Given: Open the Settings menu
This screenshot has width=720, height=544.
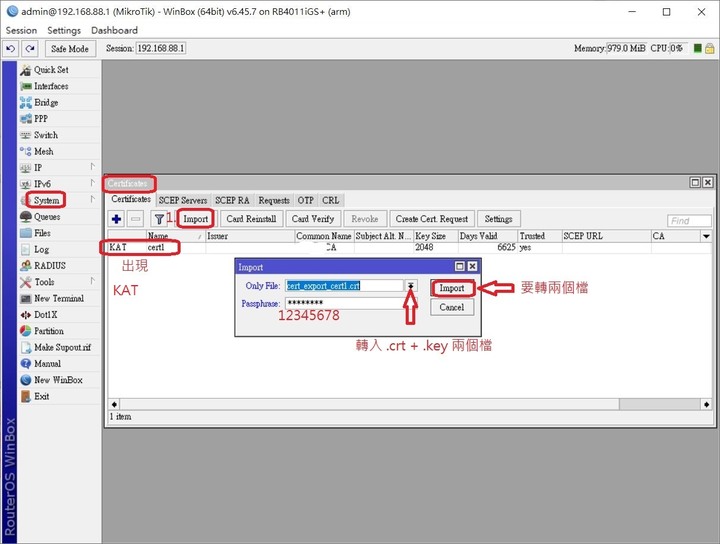Looking at the screenshot, I should pyautogui.click(x=64, y=30).
